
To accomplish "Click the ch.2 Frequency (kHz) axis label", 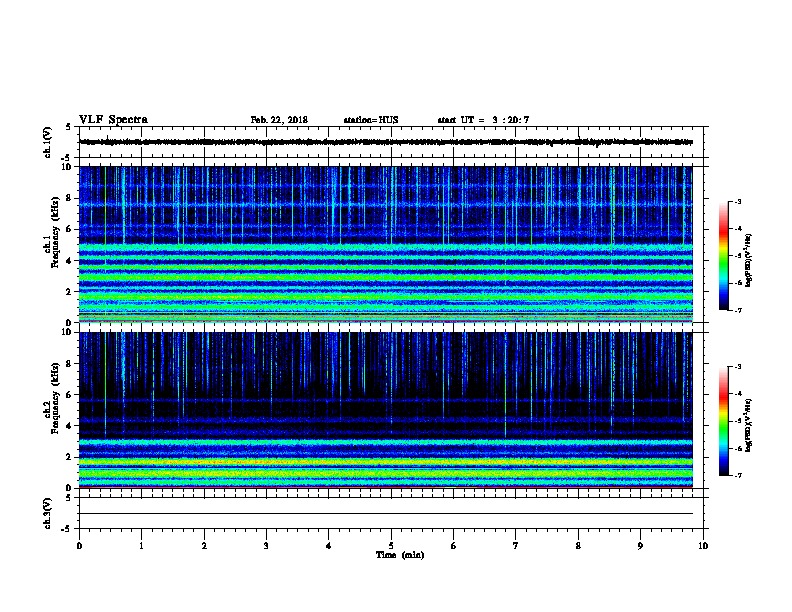I will [x=51, y=398].
